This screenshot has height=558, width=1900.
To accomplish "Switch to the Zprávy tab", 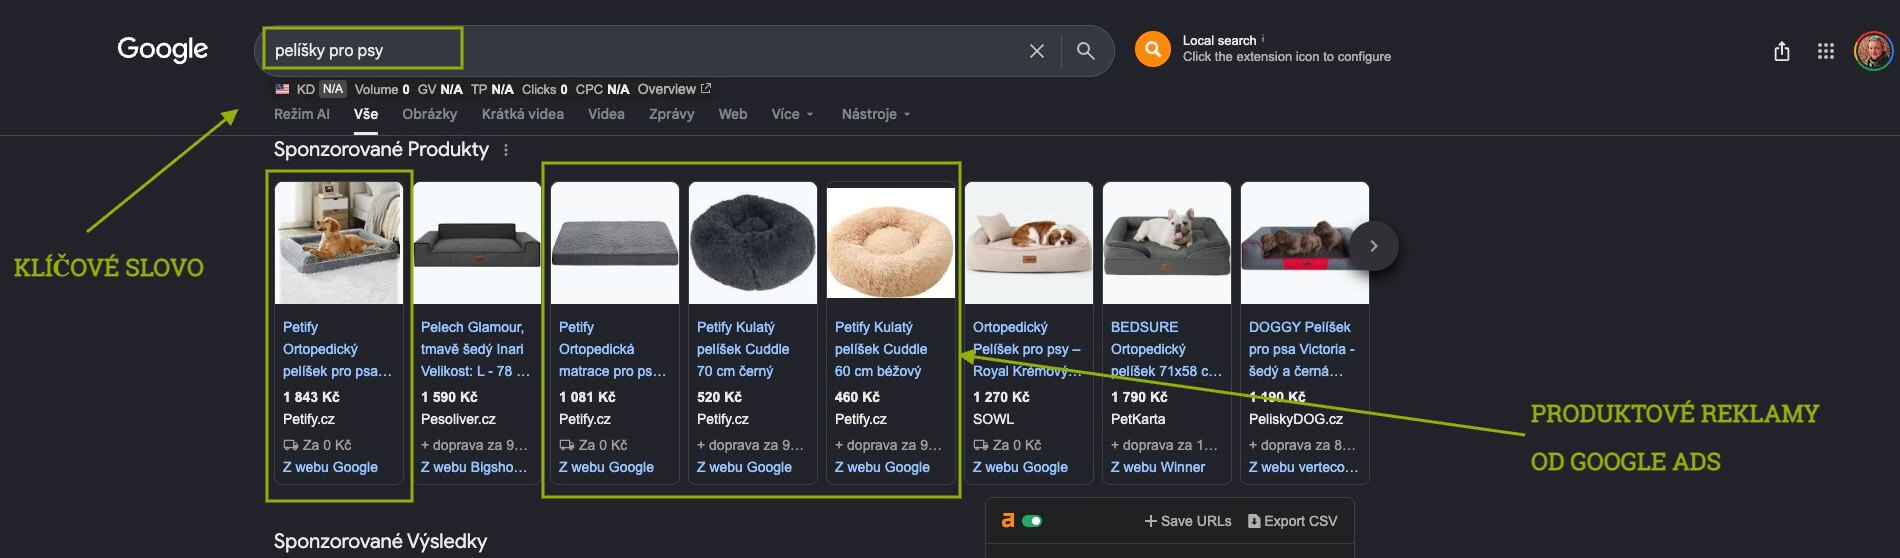I will pyautogui.click(x=672, y=114).
